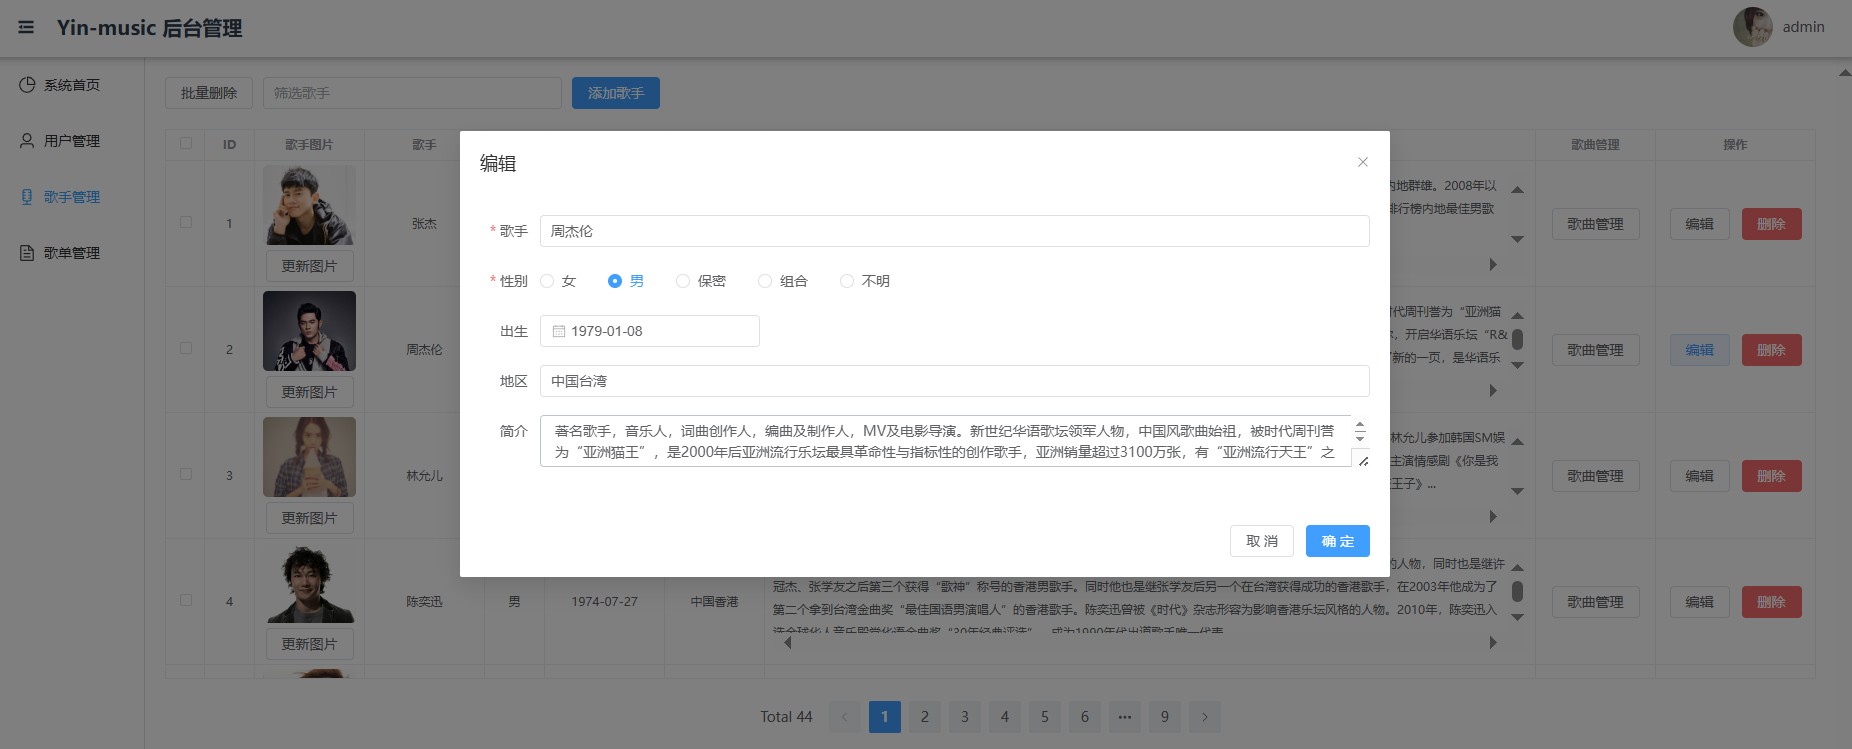Click 更新图片 under 陈奕迅's photo

pos(310,644)
